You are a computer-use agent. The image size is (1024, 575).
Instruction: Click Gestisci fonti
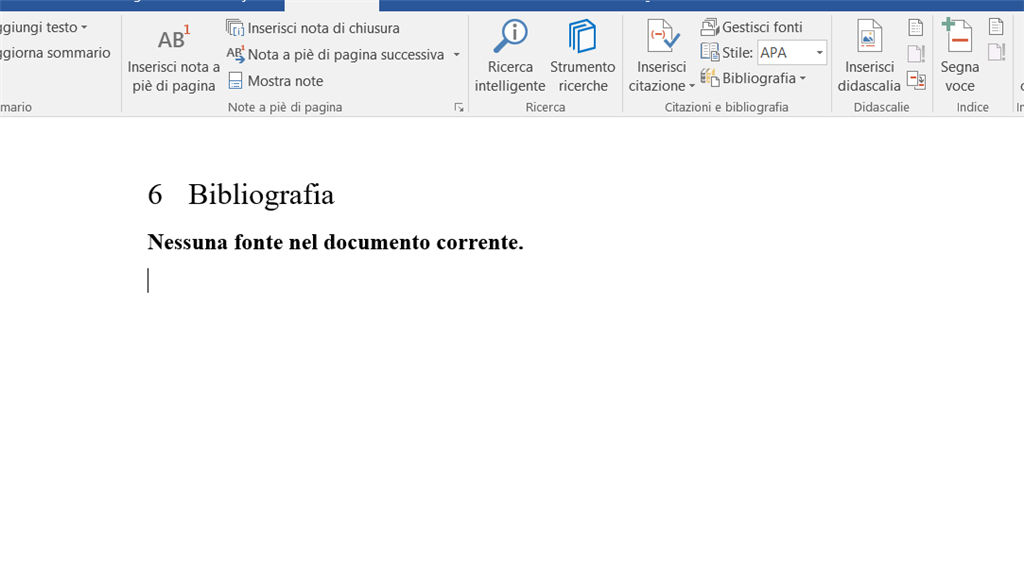752,27
